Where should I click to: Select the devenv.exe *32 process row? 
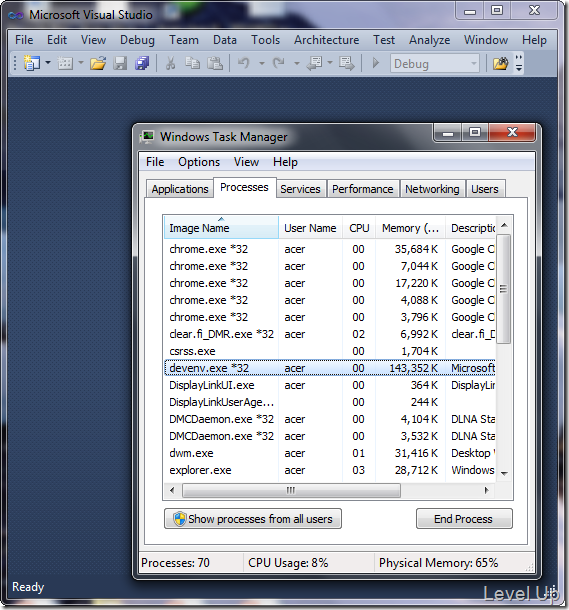point(330,368)
